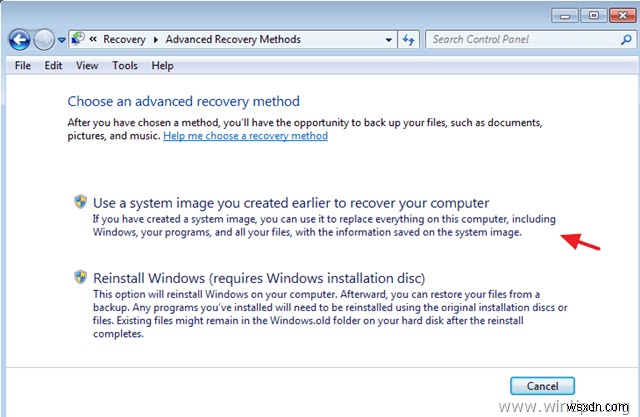Expand the arrow after Recovery breadcrumb
This screenshot has width=640, height=417.
[156, 40]
